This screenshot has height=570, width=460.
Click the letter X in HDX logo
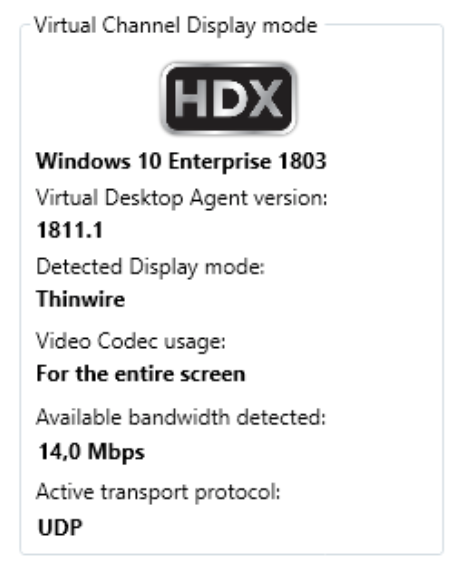pyautogui.click(x=265, y=99)
